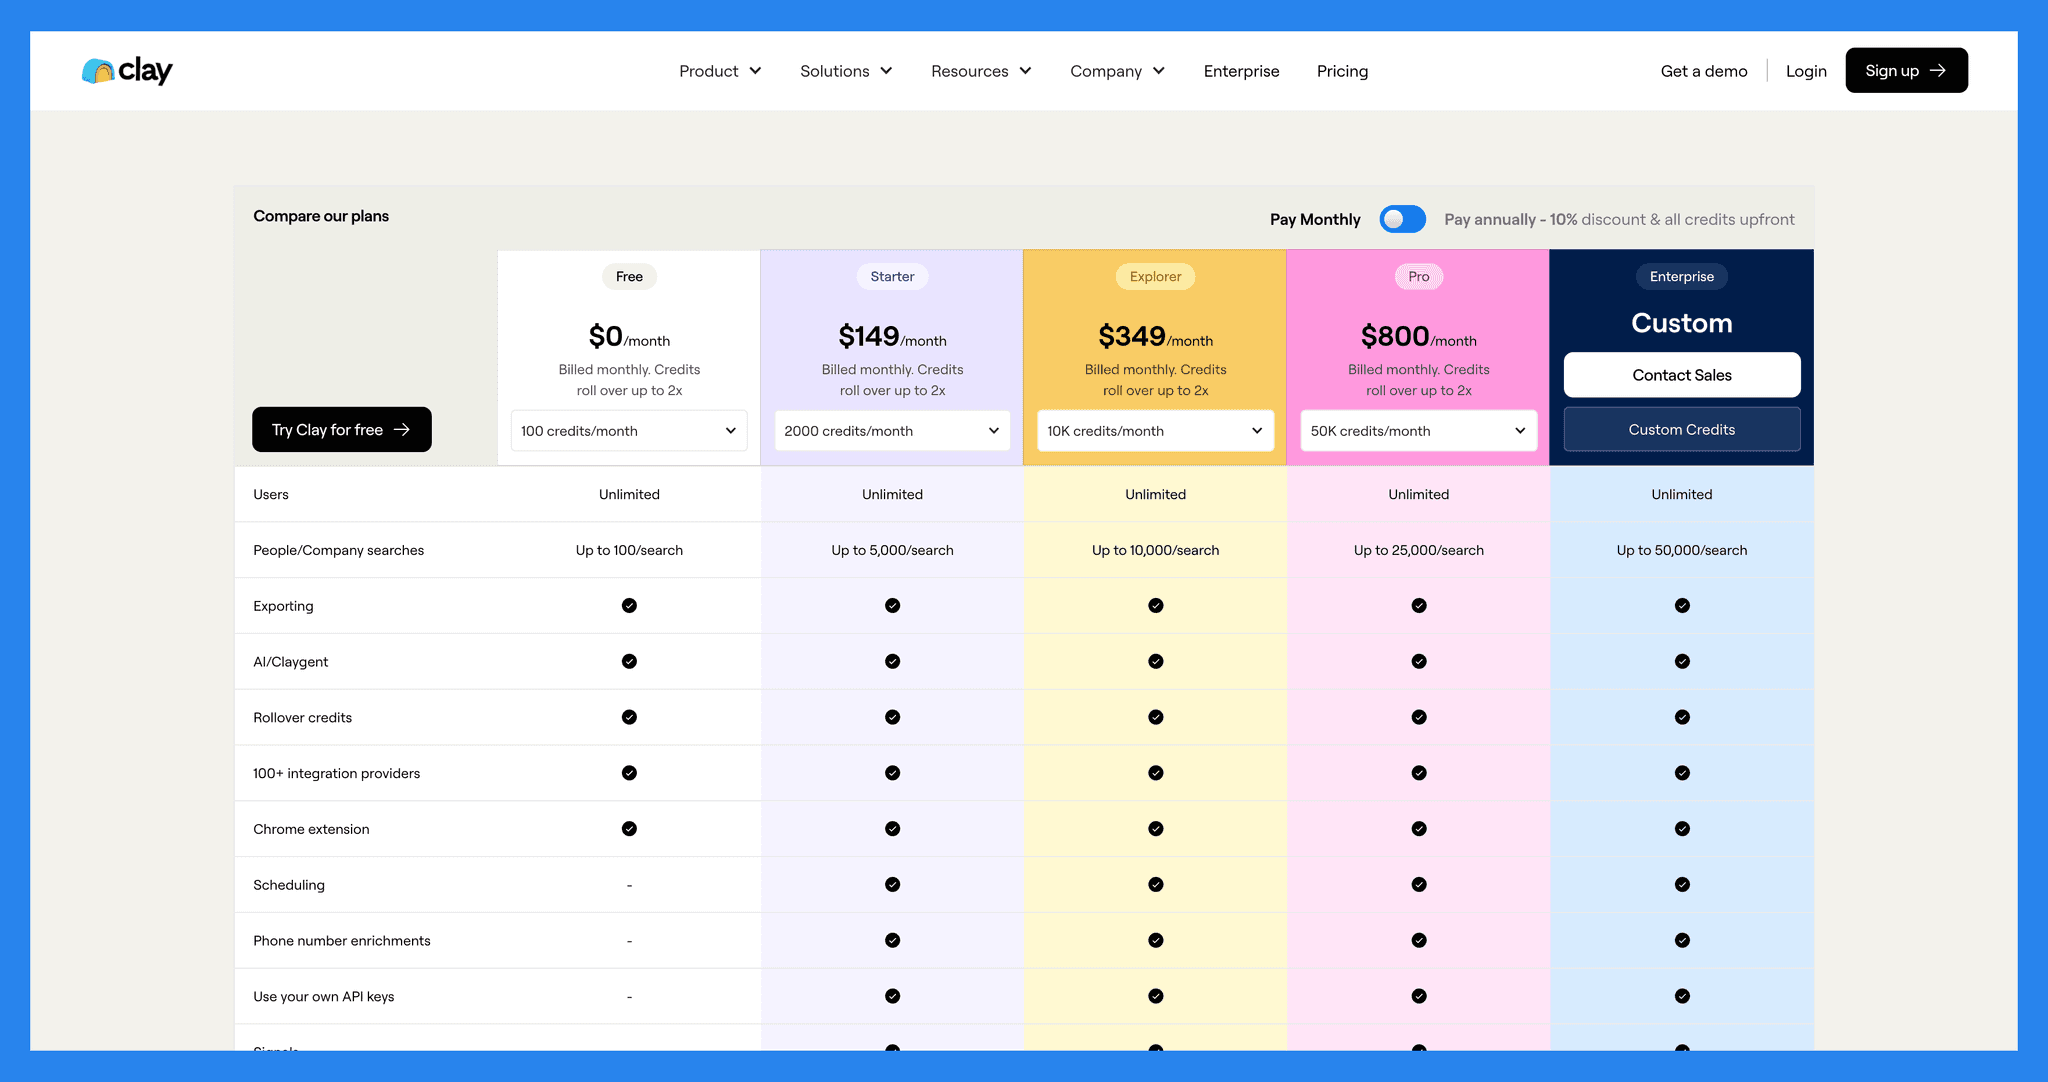The image size is (2048, 1082).
Task: Select the Pay Monthly billing label
Action: pyautogui.click(x=1314, y=219)
